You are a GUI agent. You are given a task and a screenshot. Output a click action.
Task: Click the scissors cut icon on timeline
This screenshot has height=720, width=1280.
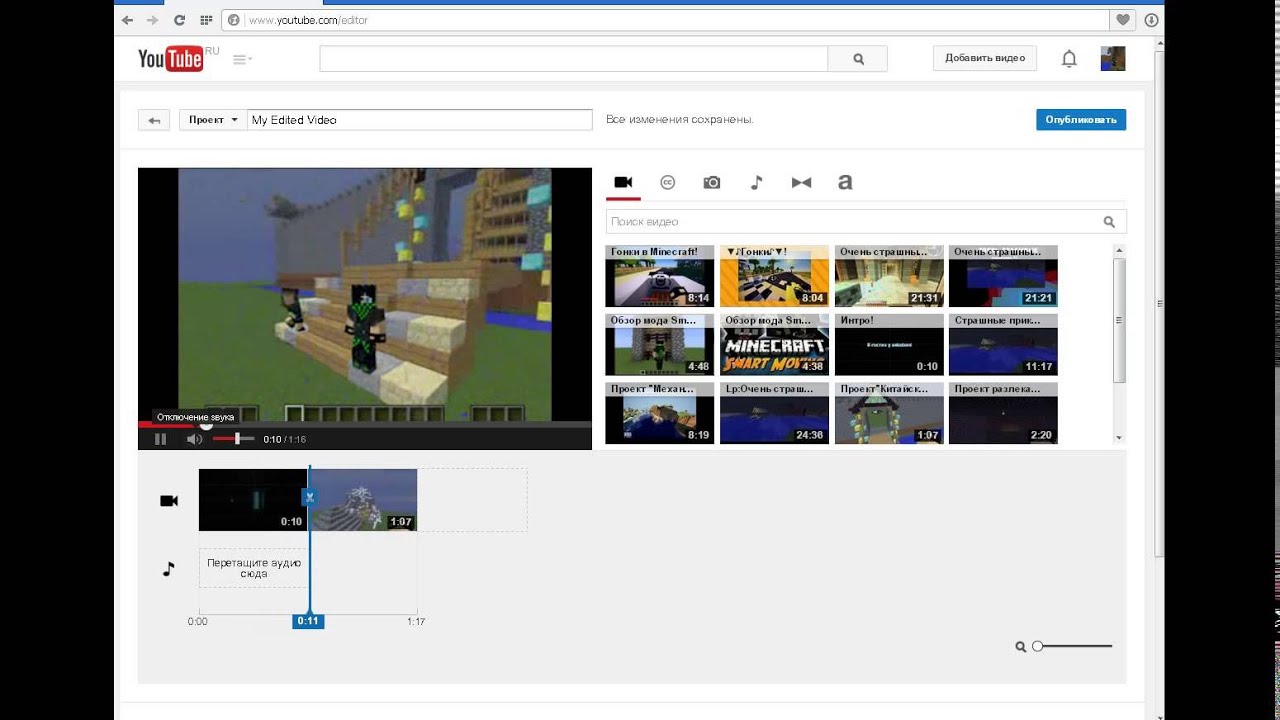310,497
